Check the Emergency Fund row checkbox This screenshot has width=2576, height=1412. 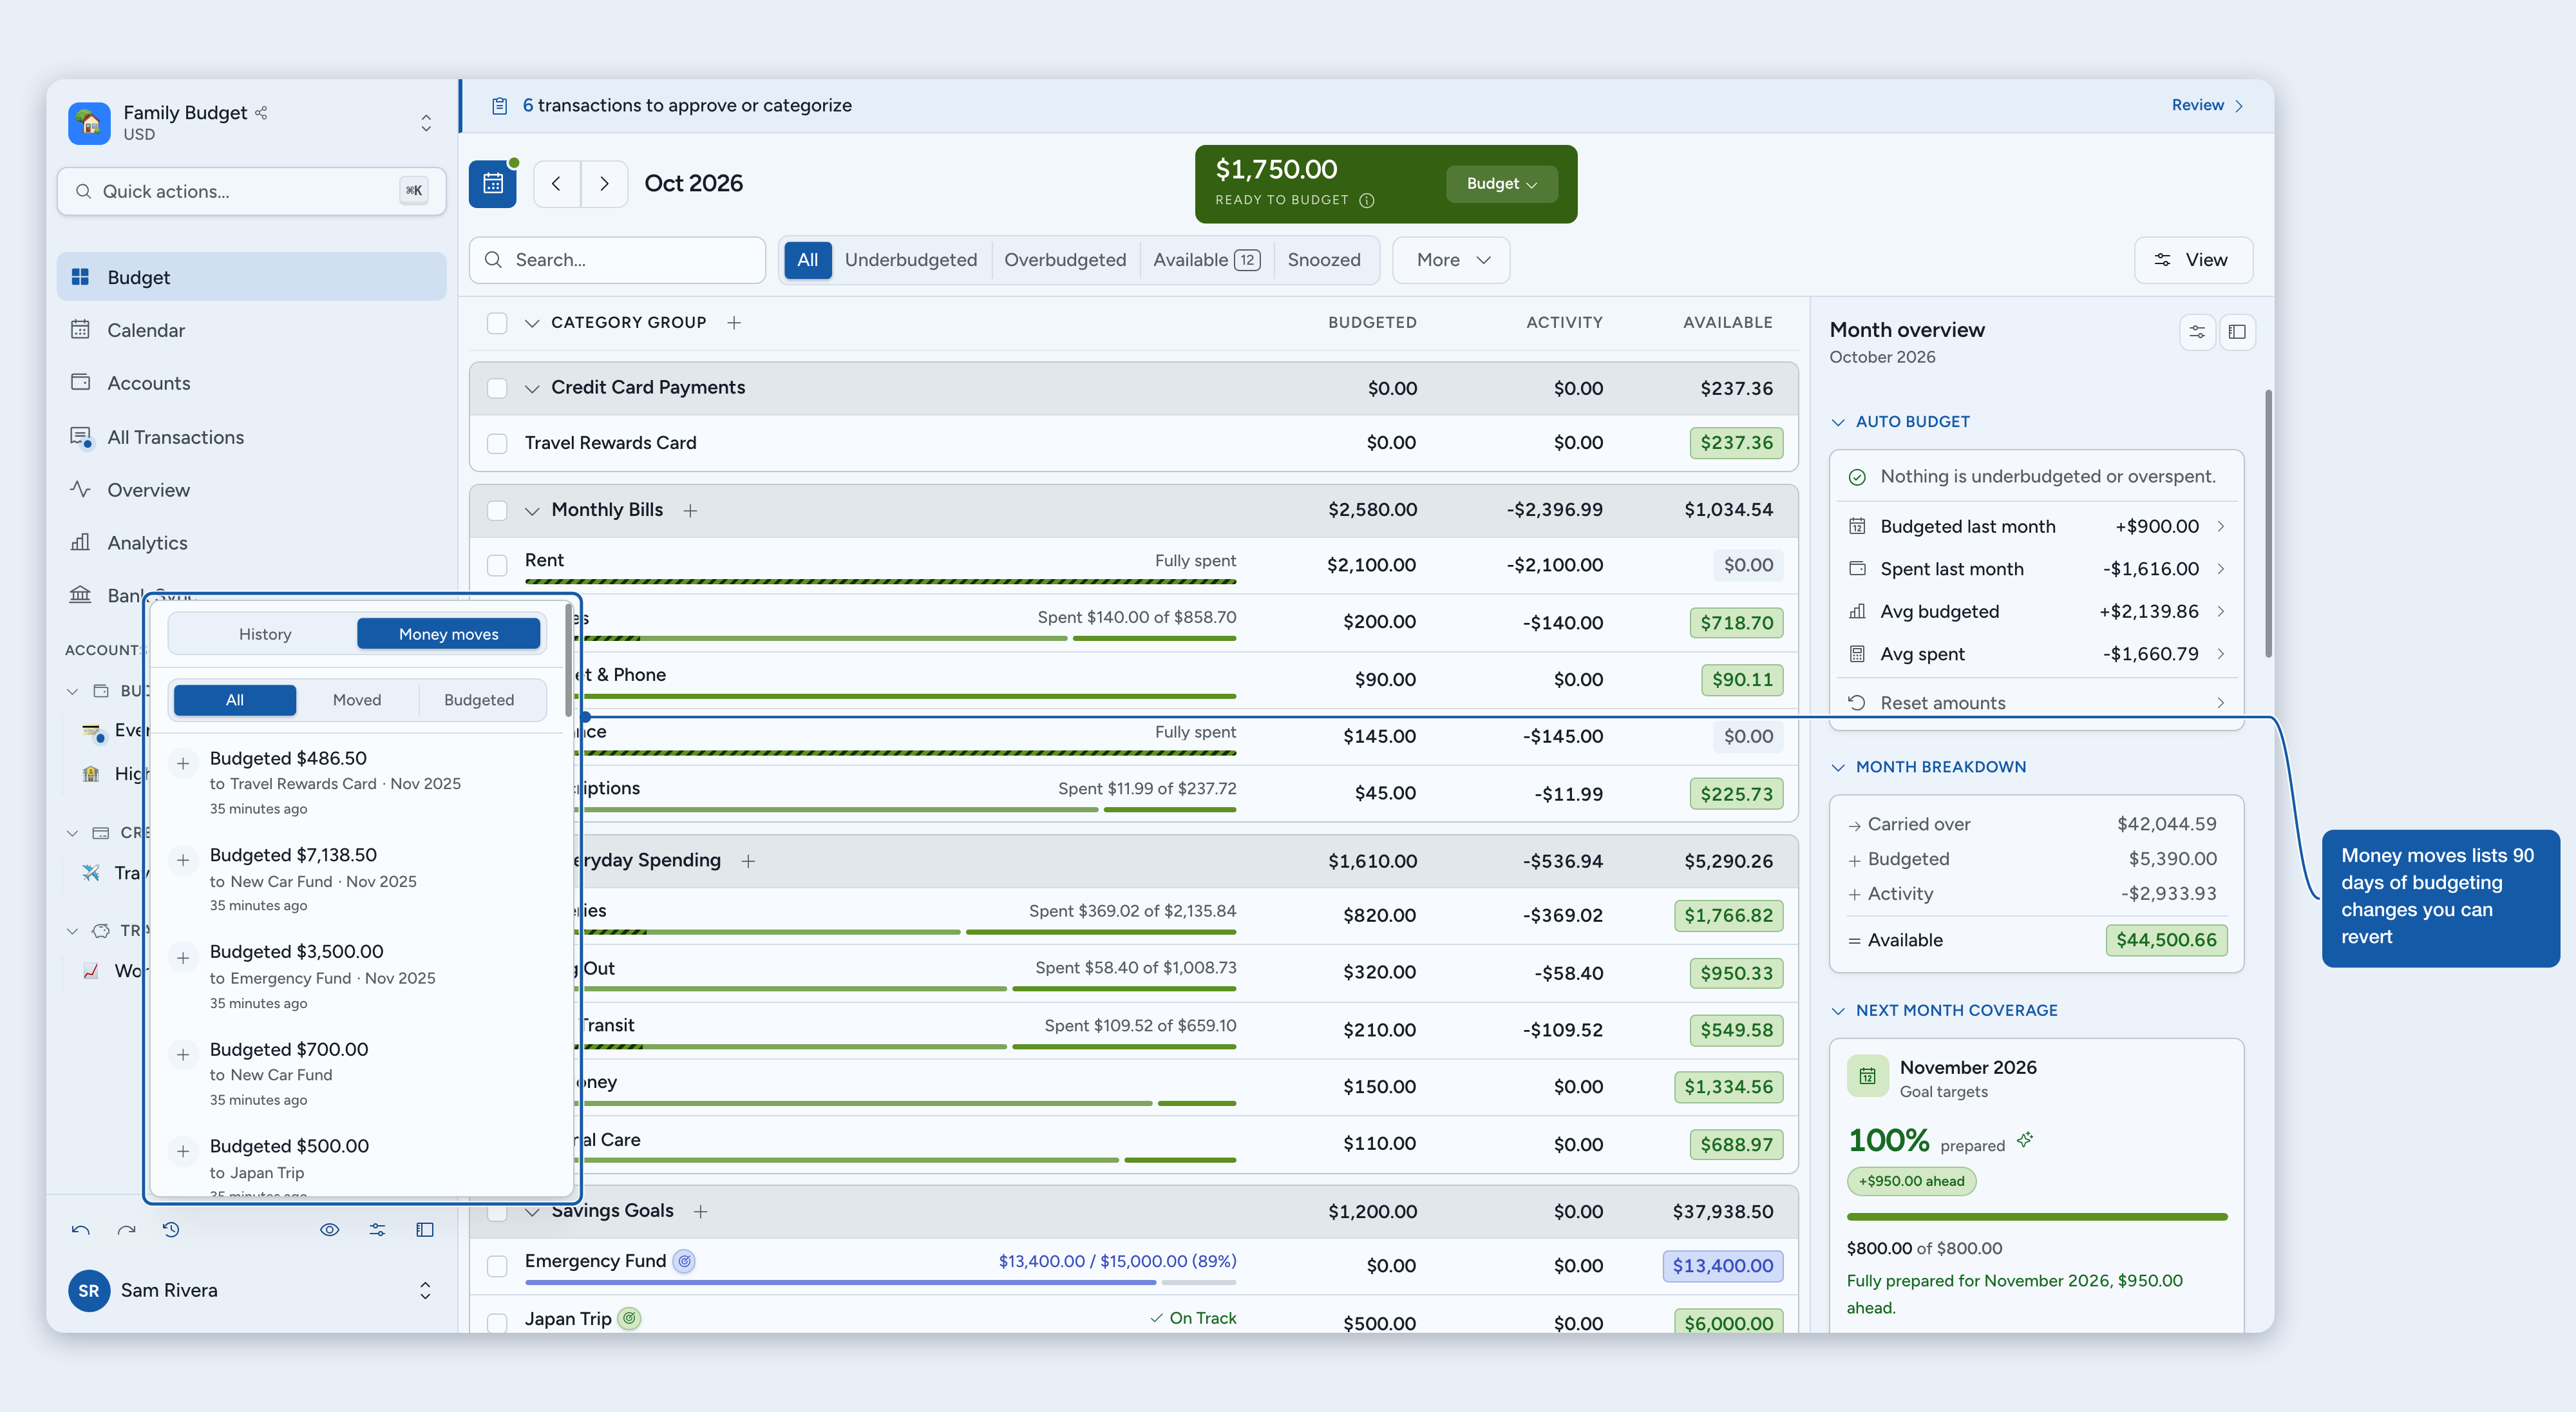497,1267
